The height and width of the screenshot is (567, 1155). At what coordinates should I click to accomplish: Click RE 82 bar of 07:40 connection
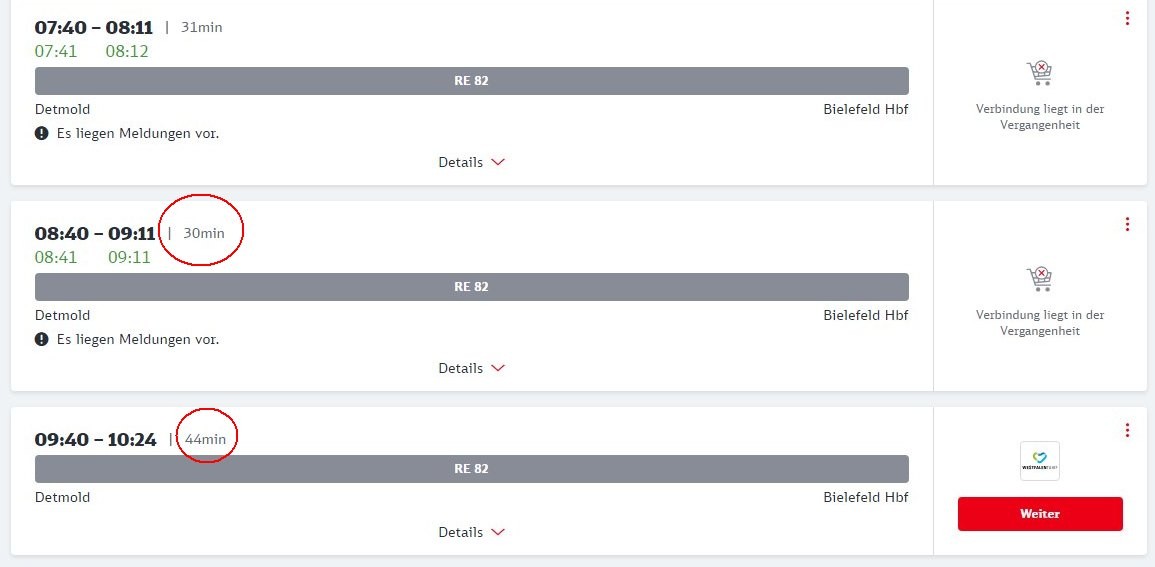coord(471,81)
